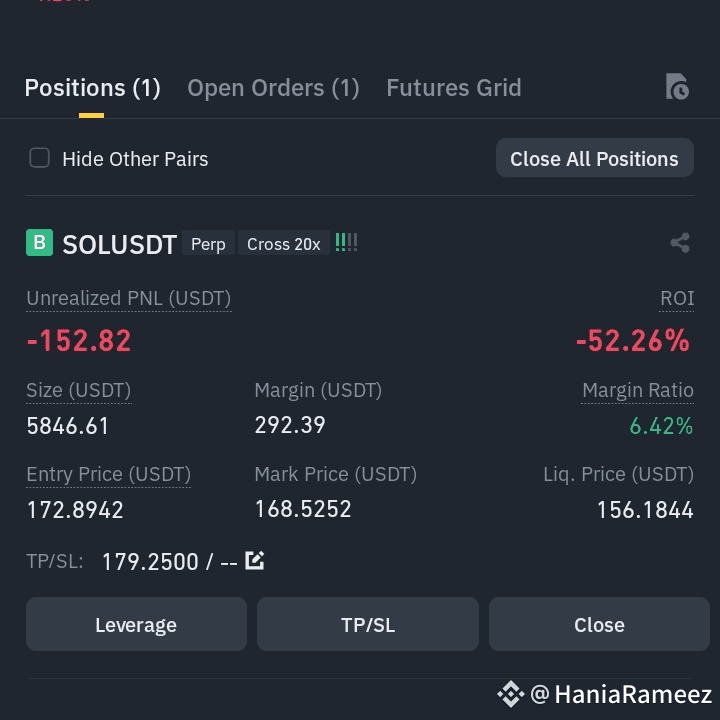
Task: Tap the risk level exclamation indicator
Action: 346,242
